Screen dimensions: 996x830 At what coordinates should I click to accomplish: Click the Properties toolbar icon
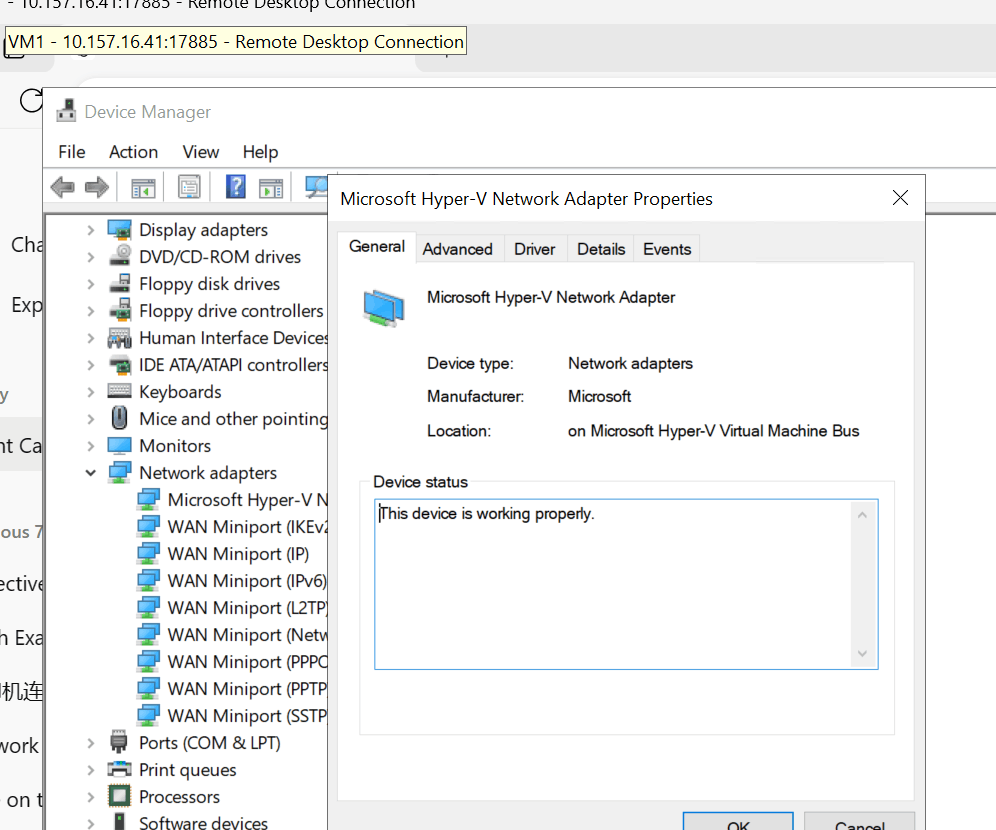(189, 187)
